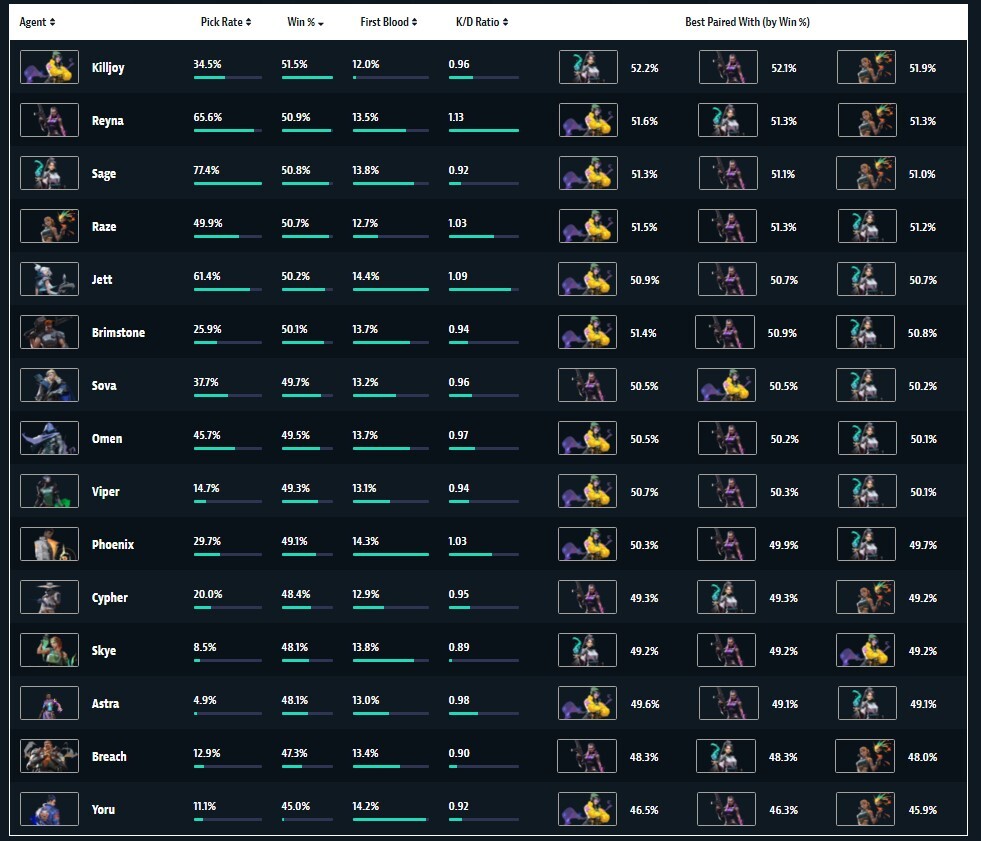Open the Brimstone agent name link

point(118,332)
